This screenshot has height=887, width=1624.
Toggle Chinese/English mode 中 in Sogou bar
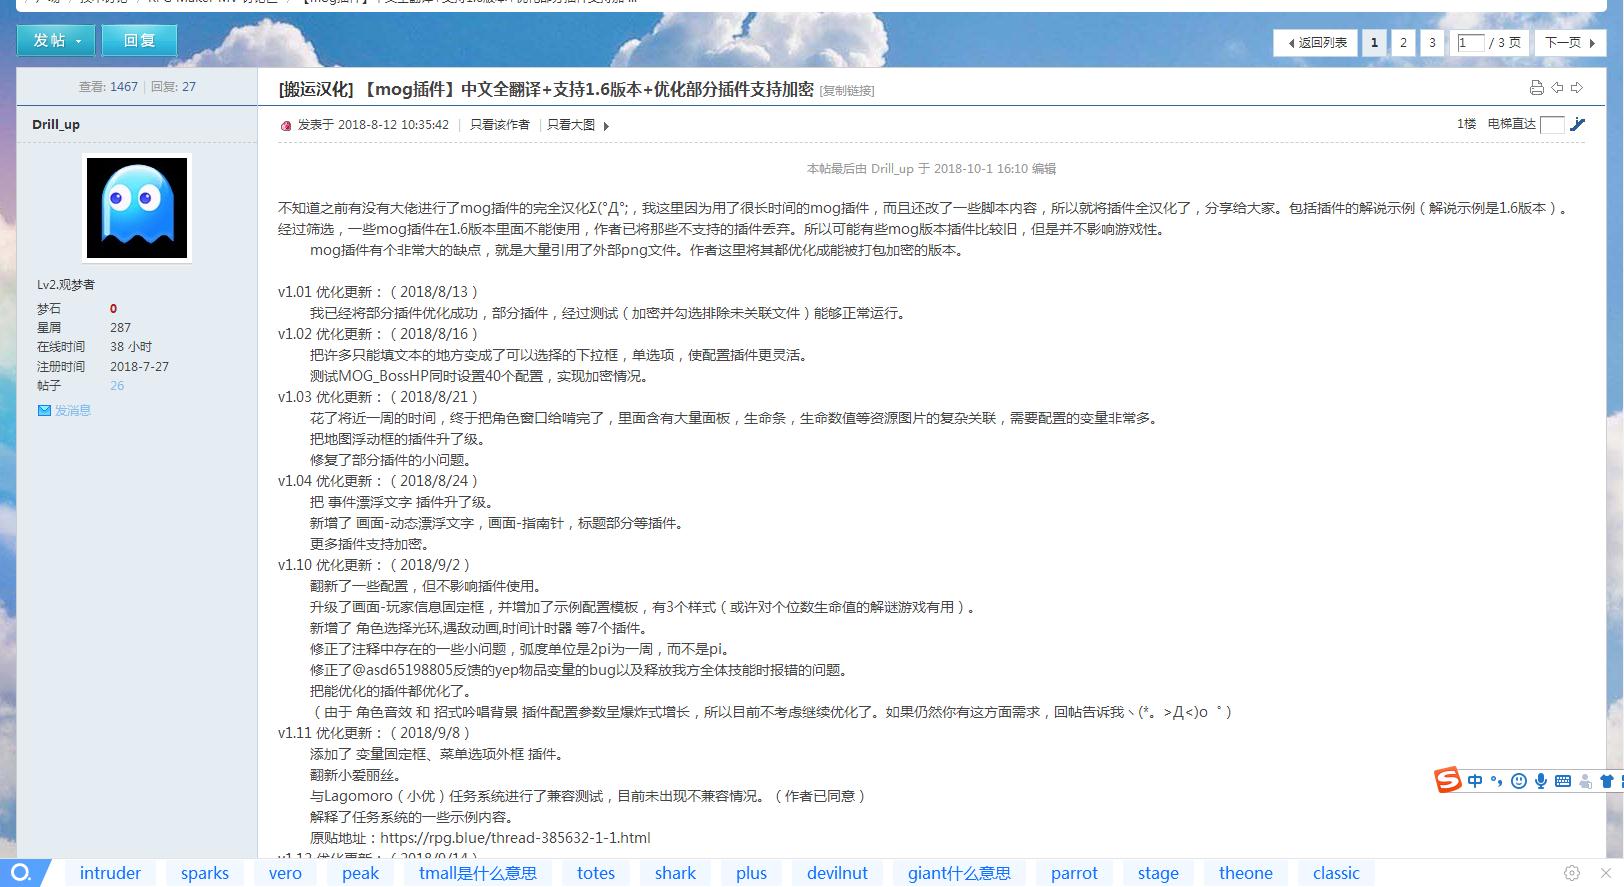(x=1475, y=781)
